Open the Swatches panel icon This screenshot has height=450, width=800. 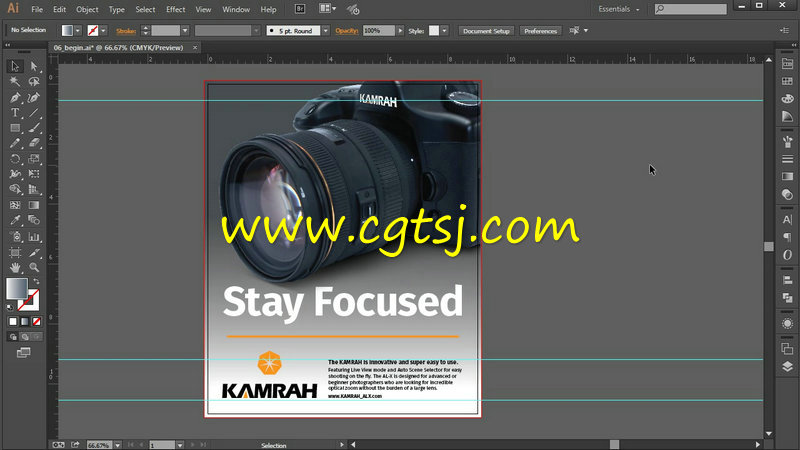[787, 81]
